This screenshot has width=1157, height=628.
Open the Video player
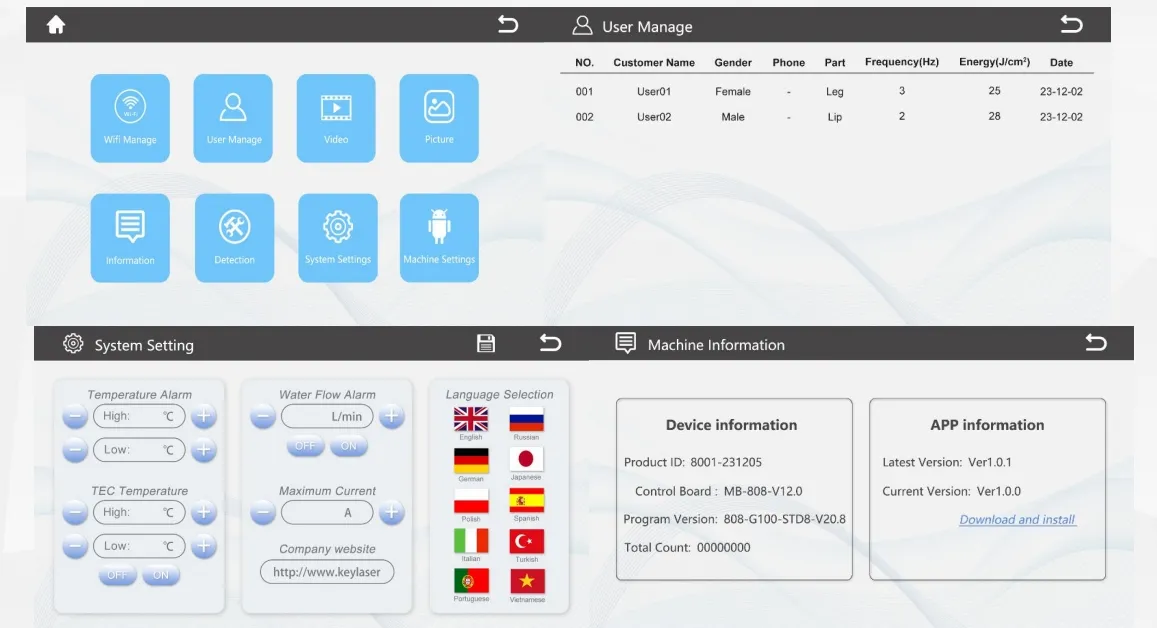(x=336, y=117)
